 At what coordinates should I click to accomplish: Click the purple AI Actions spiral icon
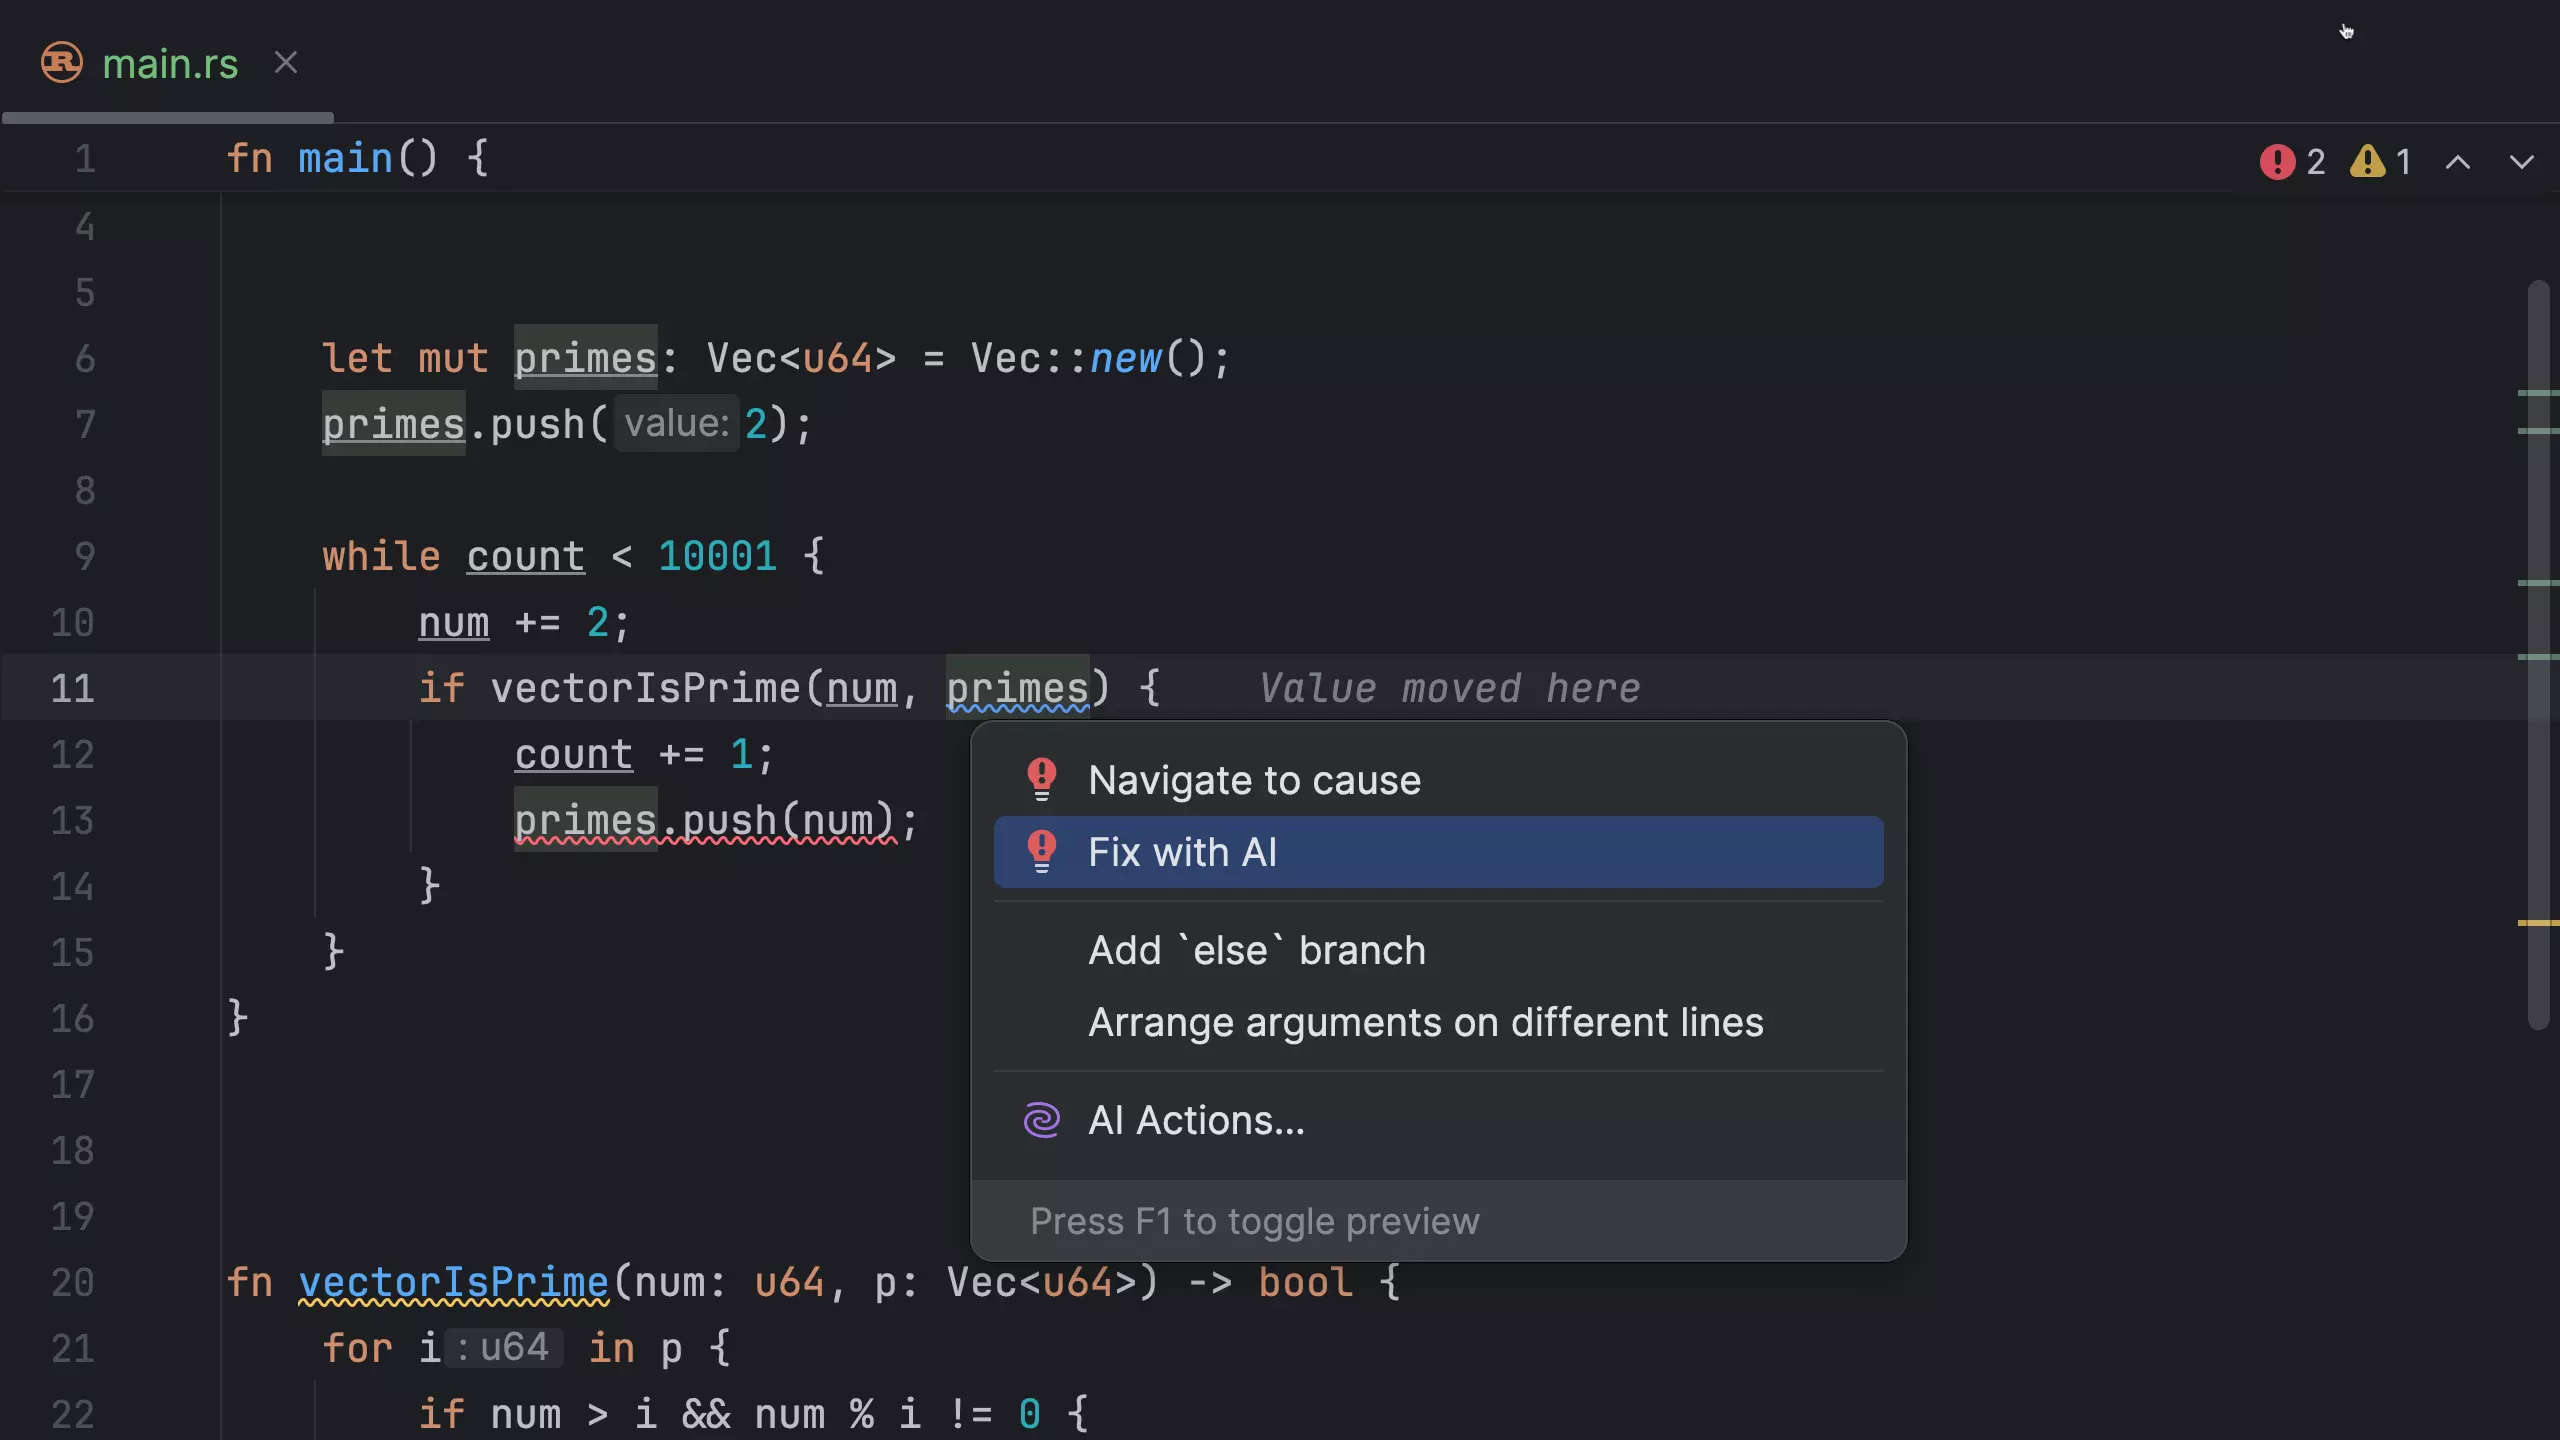1041,1120
